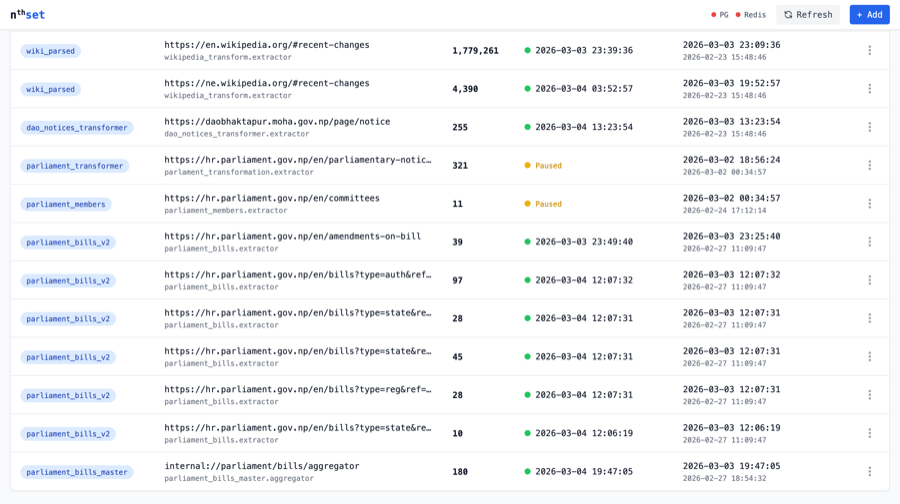The width and height of the screenshot is (900, 504).
Task: Open the options menu for parliament_transformer row
Action: coord(869,165)
